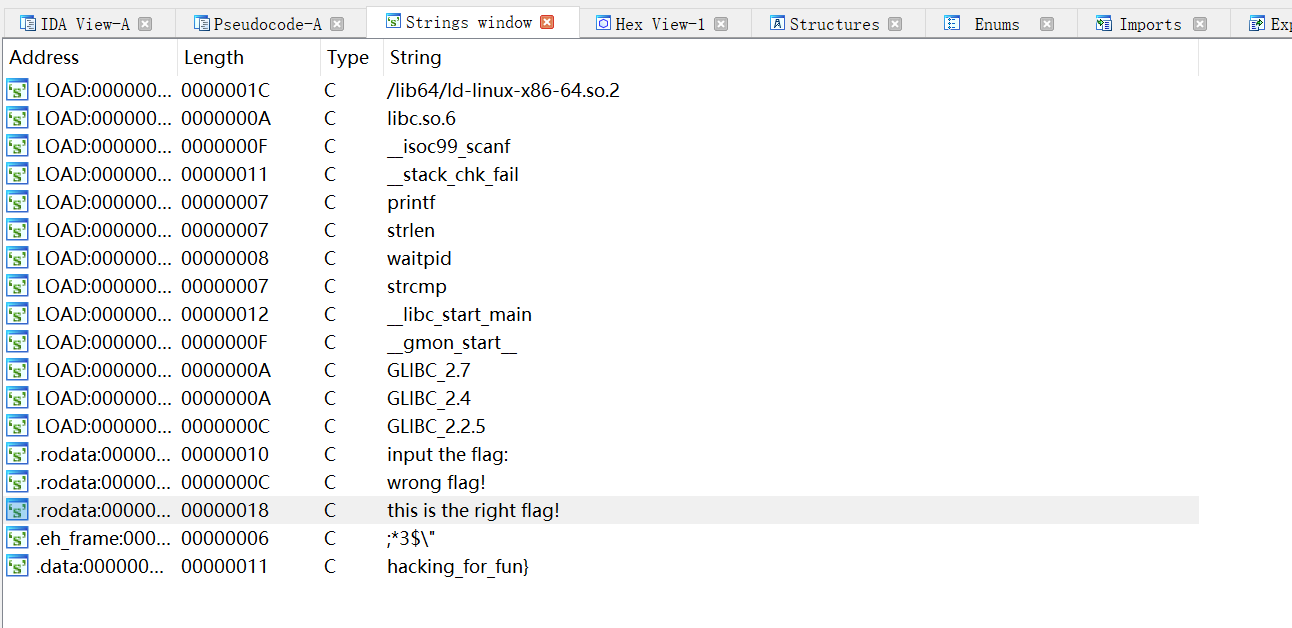The height and width of the screenshot is (628, 1292).
Task: Click the Pseudocode-A tab icon
Action: point(201,24)
